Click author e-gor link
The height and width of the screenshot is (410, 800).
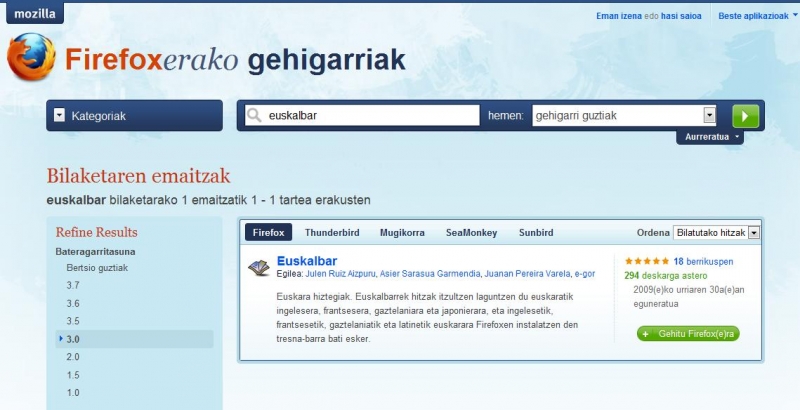585,274
